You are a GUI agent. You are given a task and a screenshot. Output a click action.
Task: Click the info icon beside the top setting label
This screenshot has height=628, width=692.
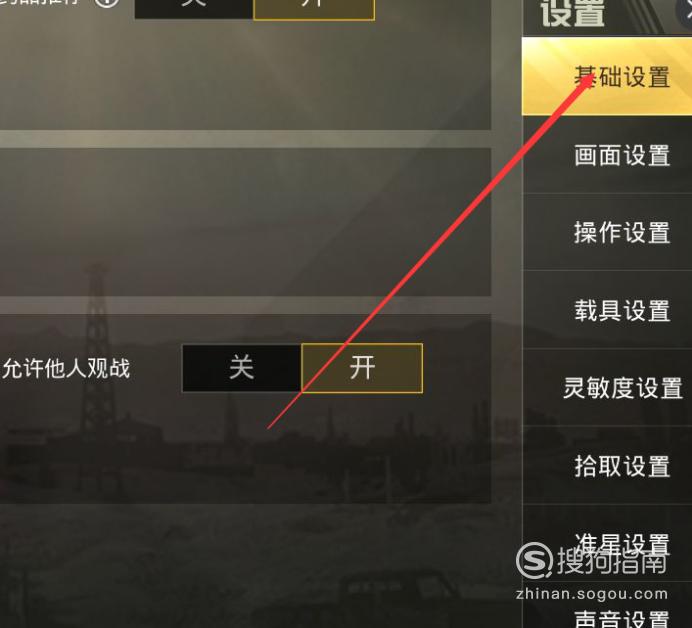click(107, 2)
